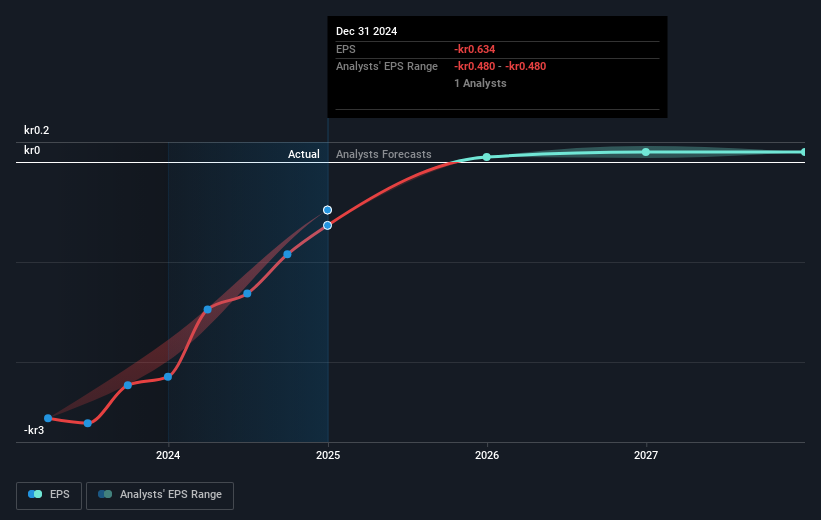Click the kr0 y-axis label
The image size is (821, 520).
coord(32,150)
